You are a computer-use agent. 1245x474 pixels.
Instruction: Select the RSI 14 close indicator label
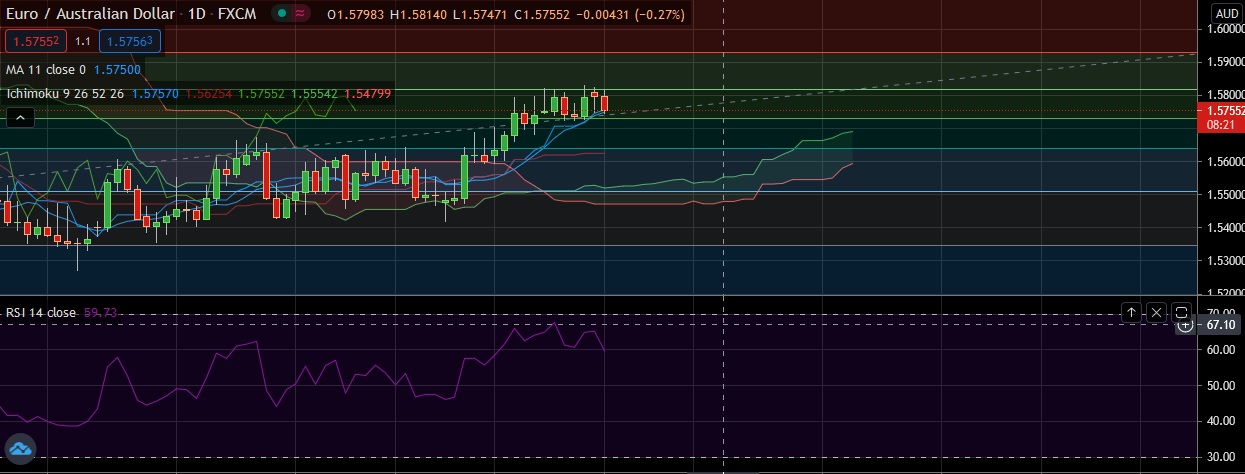pyautogui.click(x=41, y=312)
